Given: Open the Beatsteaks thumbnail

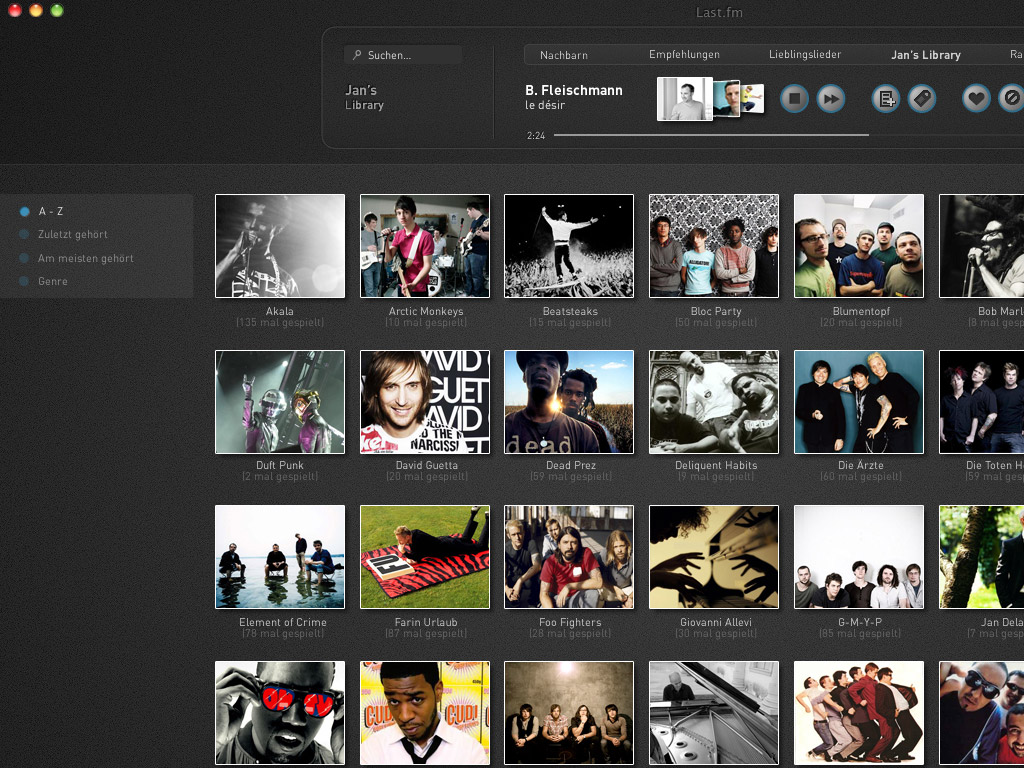Looking at the screenshot, I should coord(569,246).
